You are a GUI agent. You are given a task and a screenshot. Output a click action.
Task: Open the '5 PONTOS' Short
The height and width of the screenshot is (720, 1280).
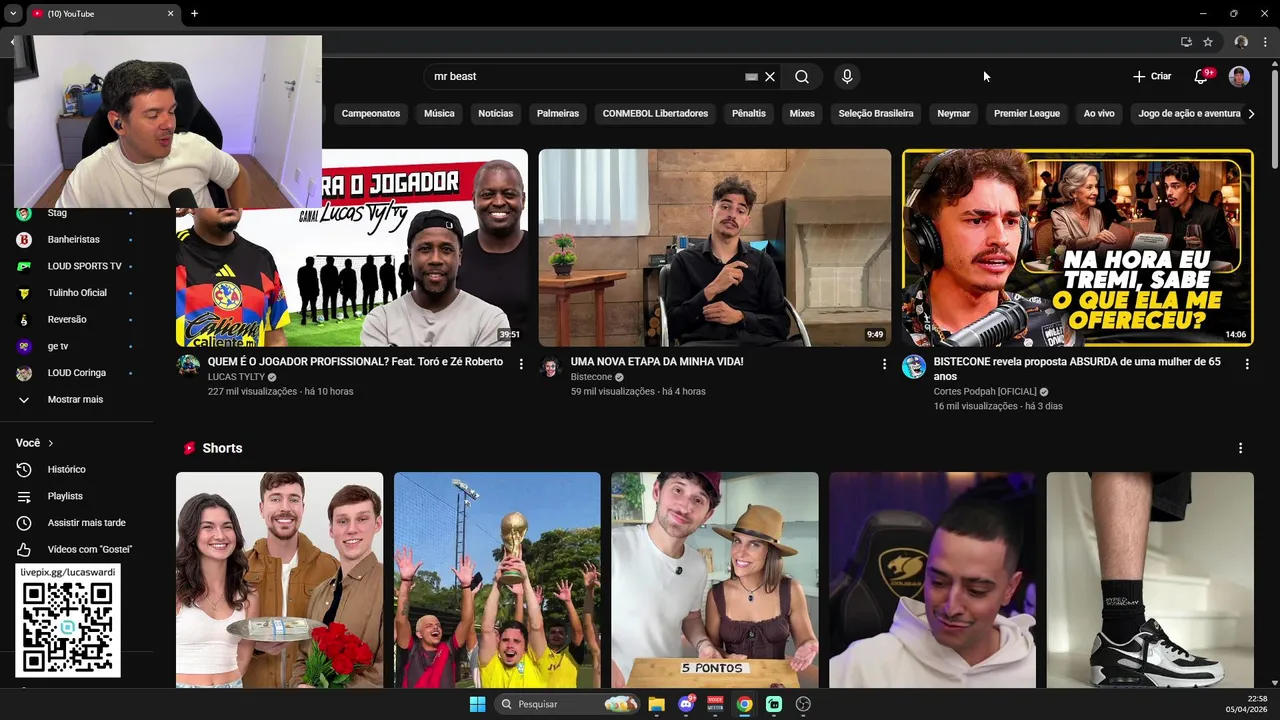coord(715,580)
